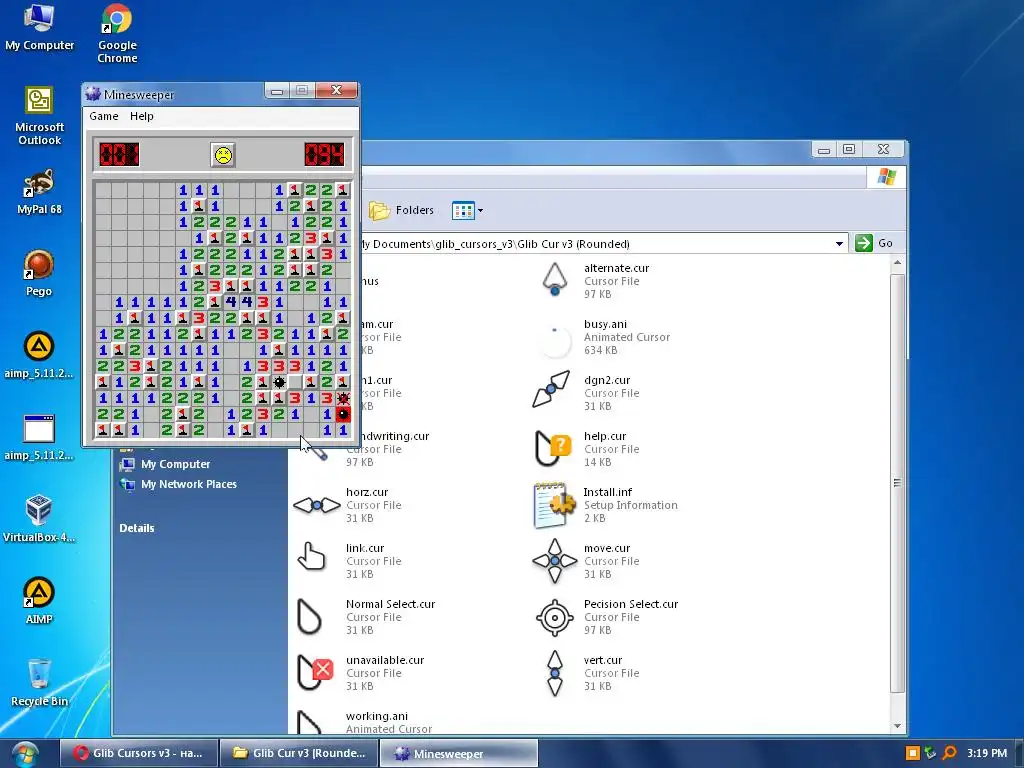Click the scrollbar down arrow in Explorer

897,726
